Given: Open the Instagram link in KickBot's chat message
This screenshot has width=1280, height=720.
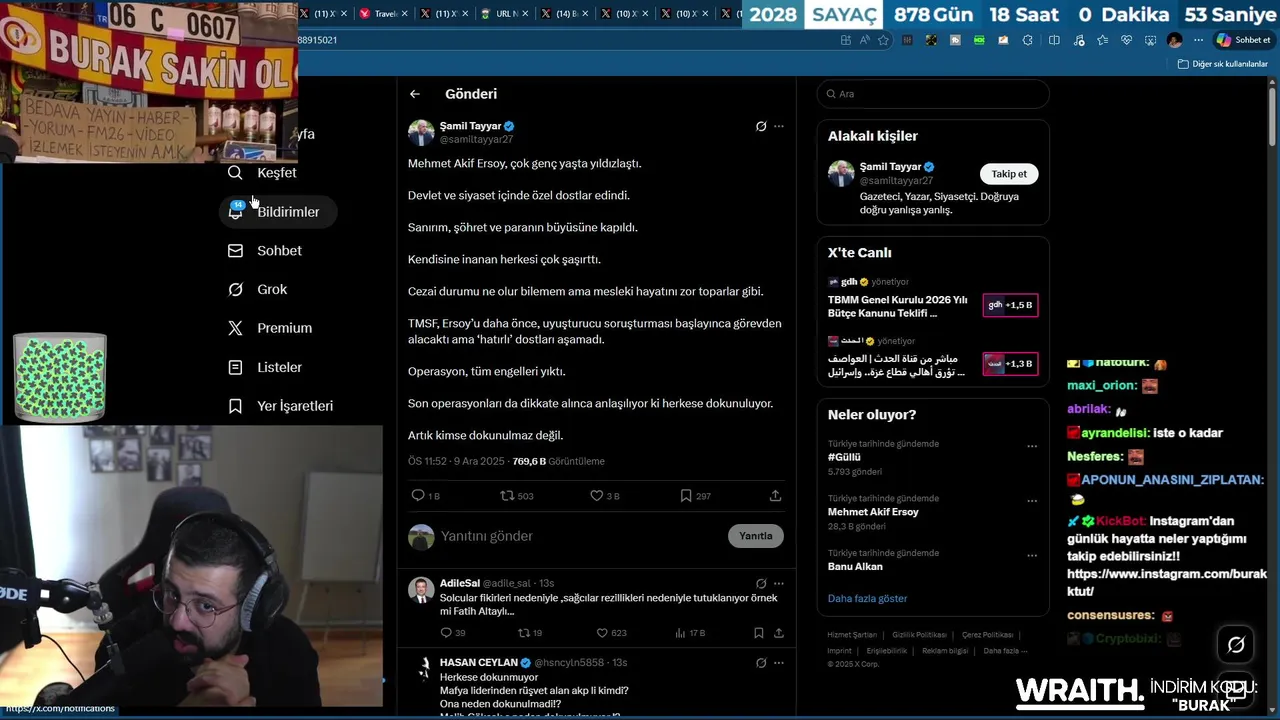Looking at the screenshot, I should click(1167, 583).
